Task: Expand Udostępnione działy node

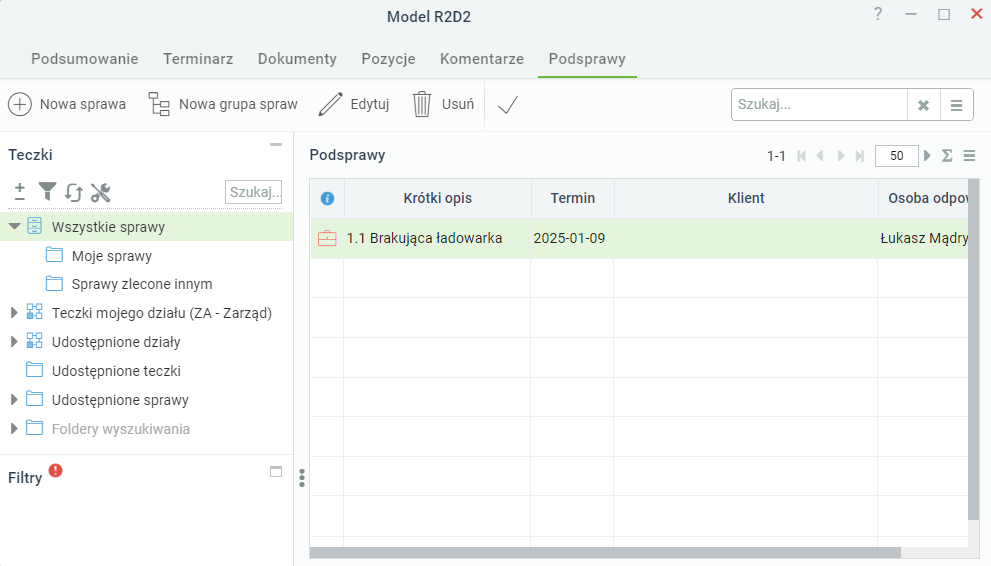Action: tap(14, 342)
